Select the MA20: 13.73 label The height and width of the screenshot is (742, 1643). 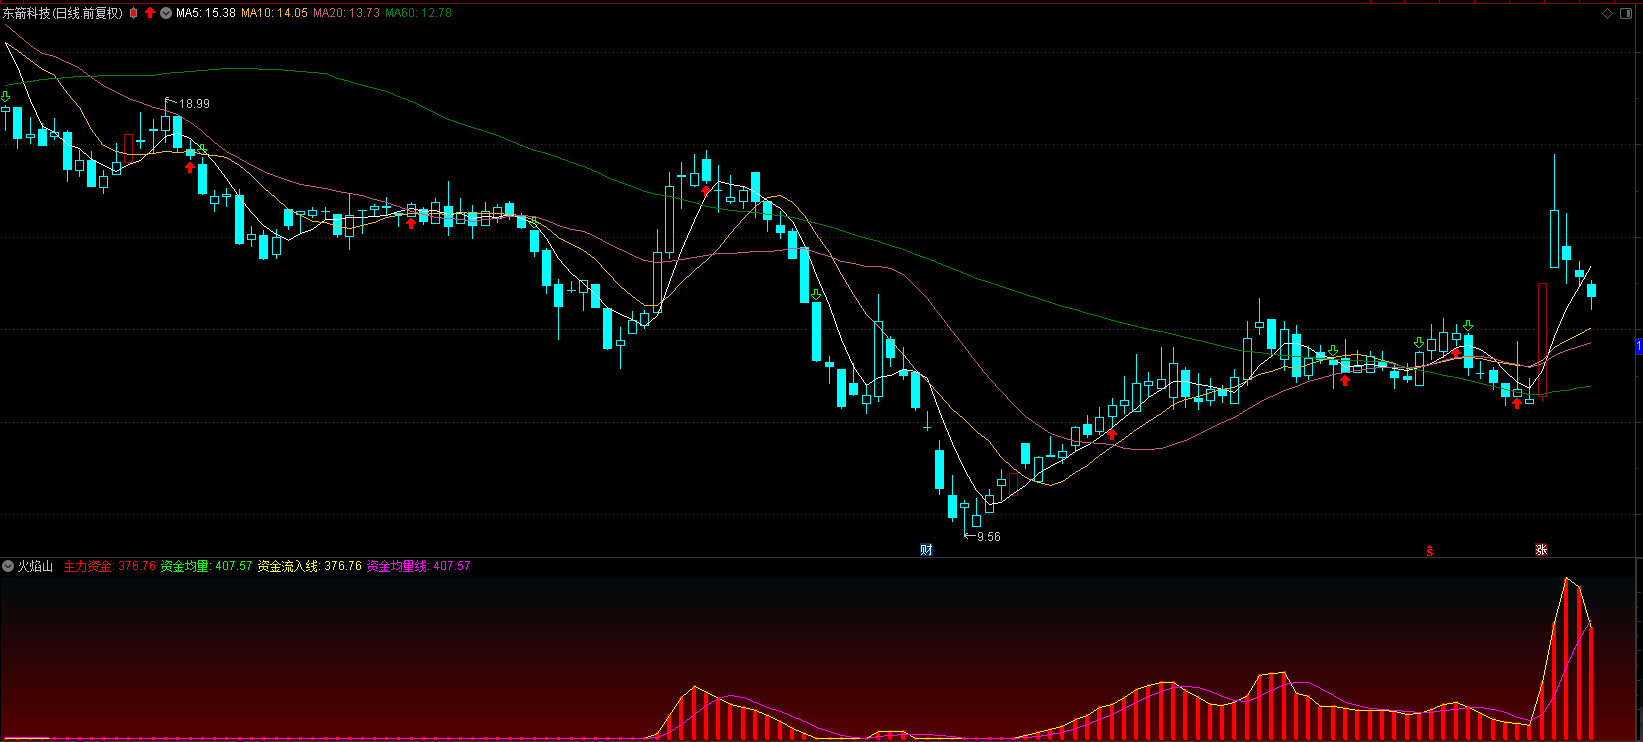pyautogui.click(x=347, y=13)
